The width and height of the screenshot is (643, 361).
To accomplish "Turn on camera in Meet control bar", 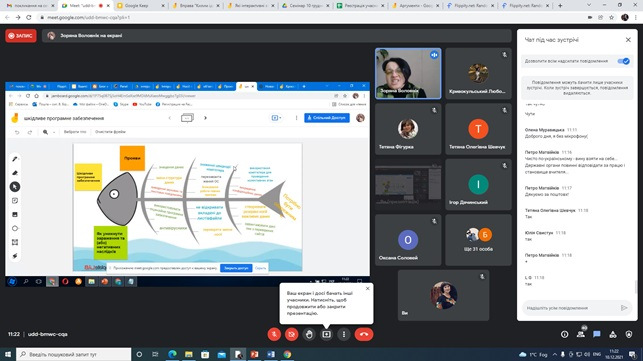I will pos(292,334).
